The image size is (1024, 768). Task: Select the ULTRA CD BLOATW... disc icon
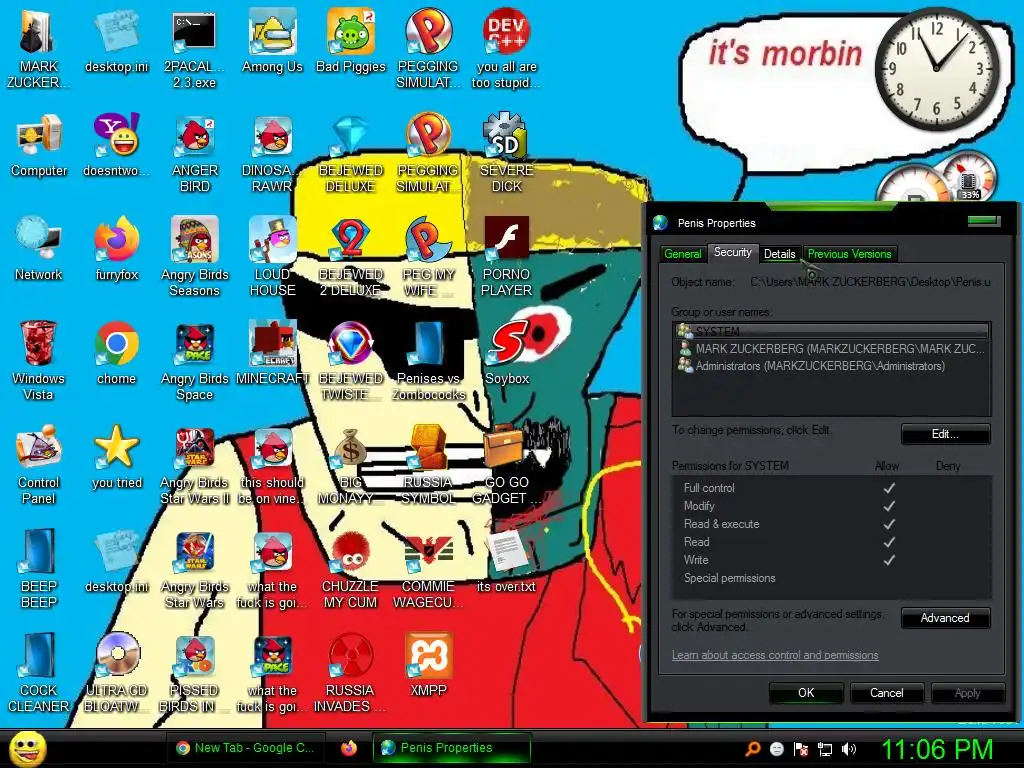[x=117, y=673]
